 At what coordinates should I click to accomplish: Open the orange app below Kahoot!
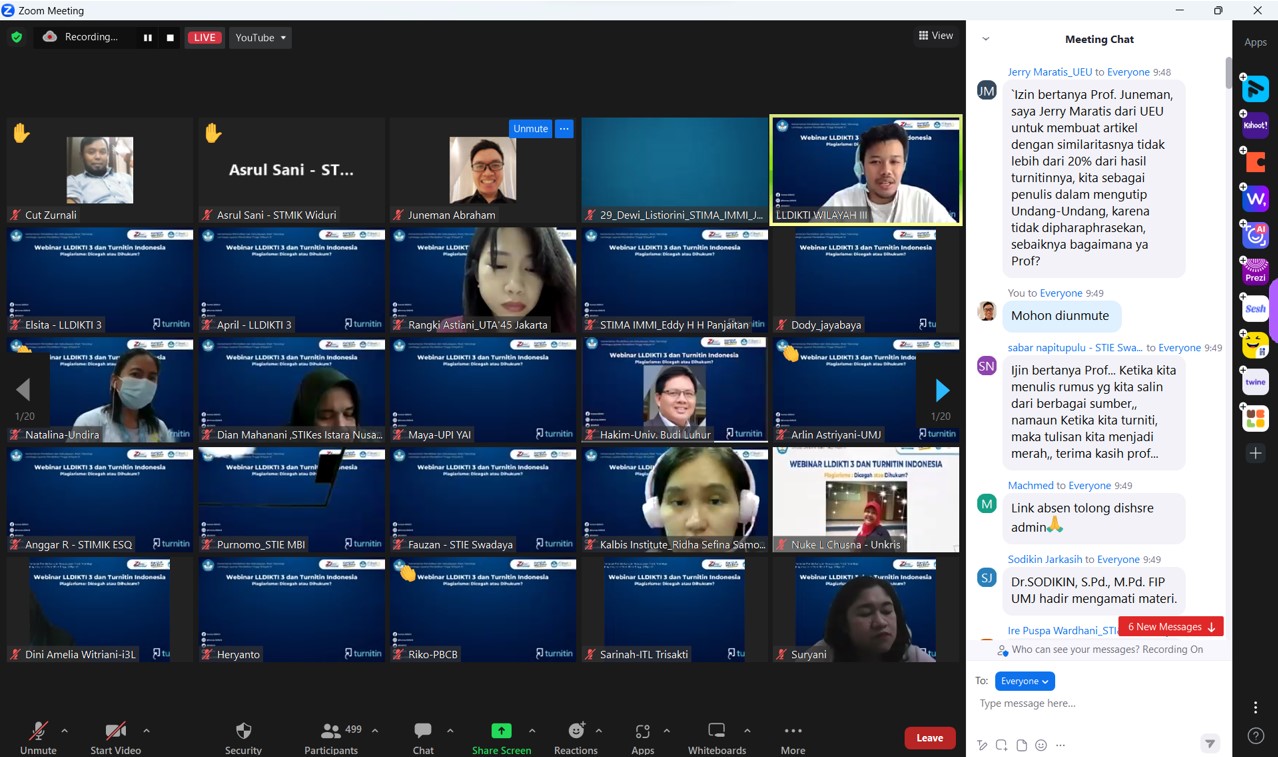1255,162
